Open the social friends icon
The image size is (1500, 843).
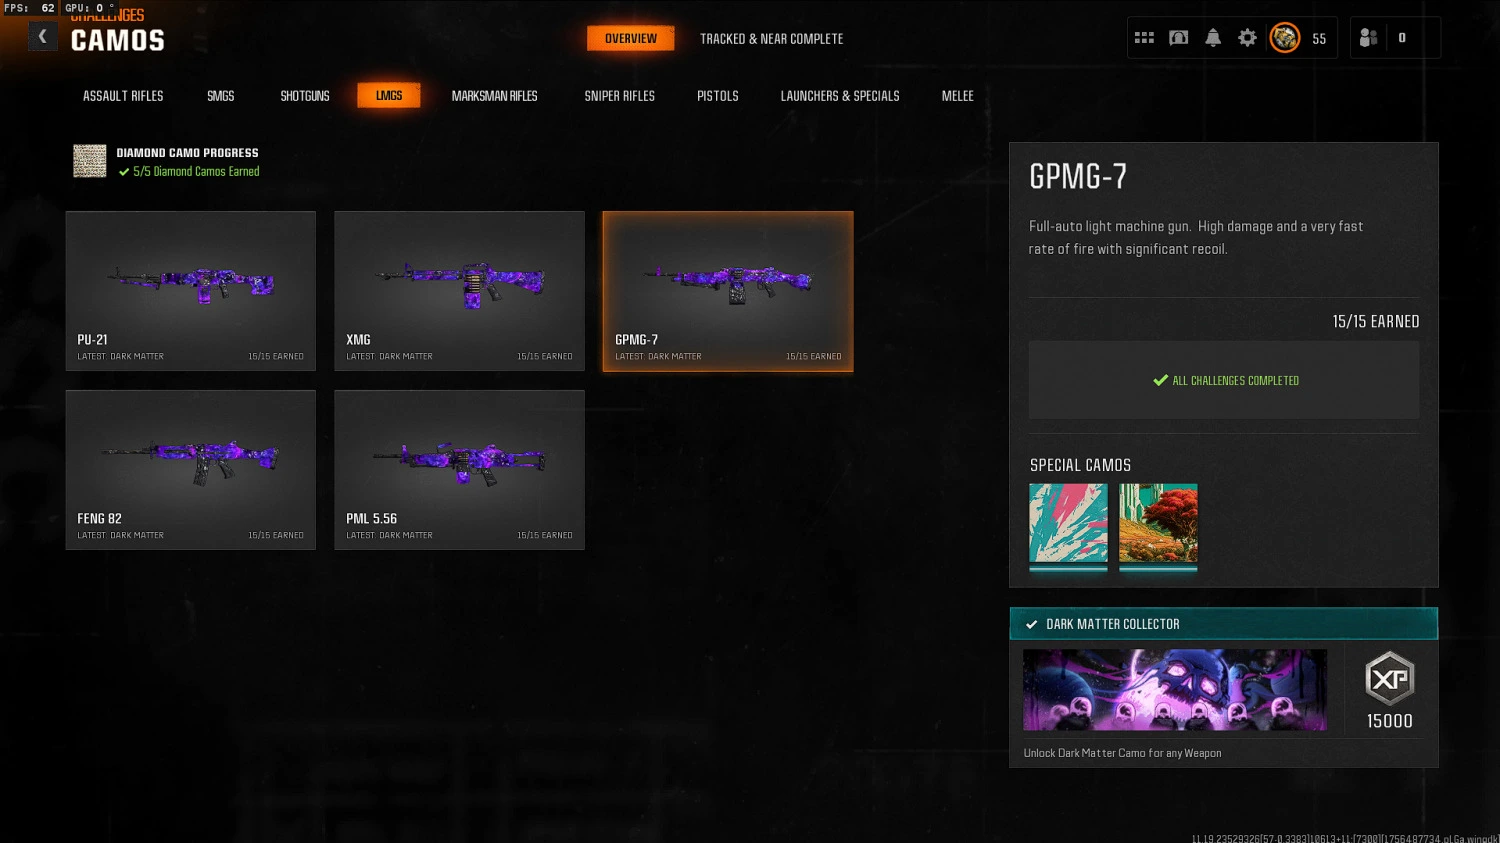pos(1368,38)
